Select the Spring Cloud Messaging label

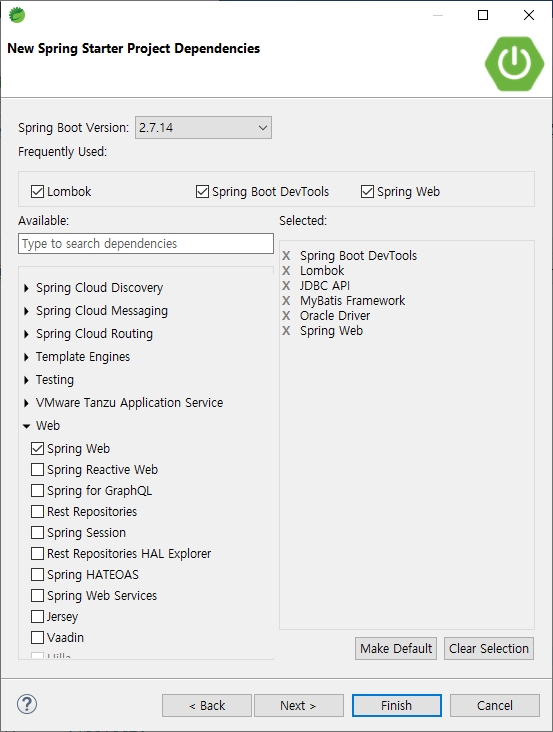coord(102,311)
